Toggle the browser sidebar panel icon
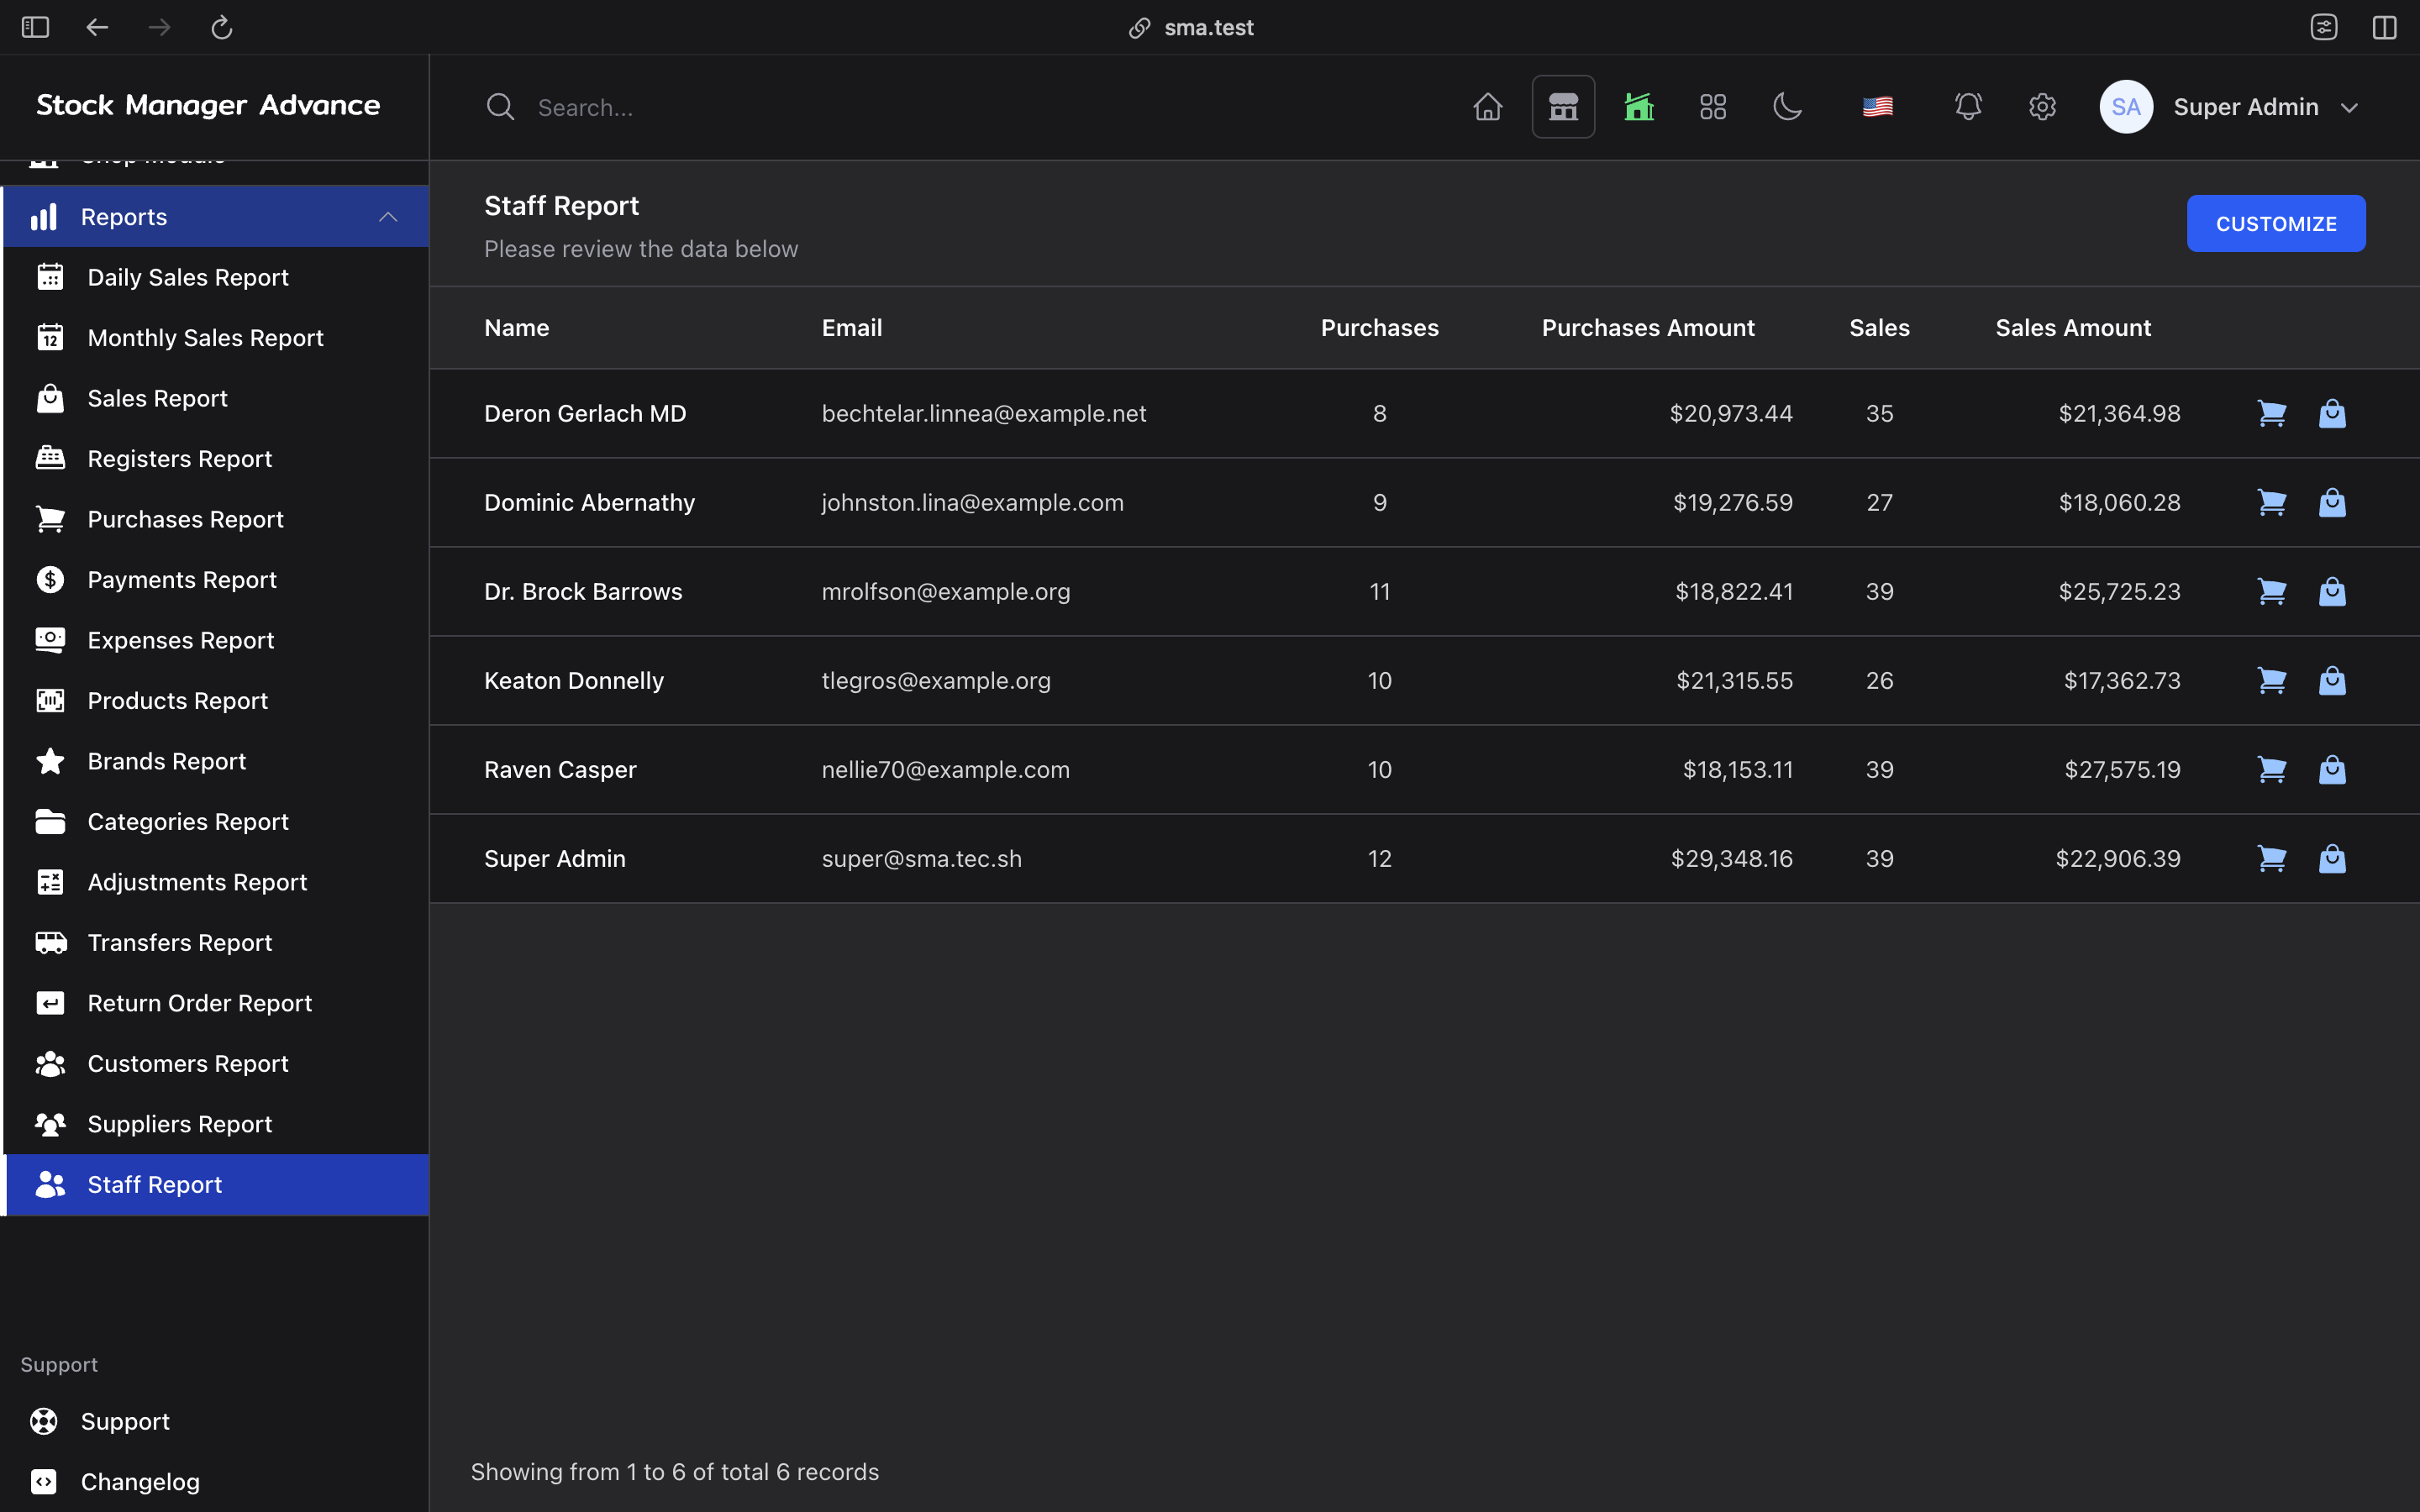Viewport: 2420px width, 1512px height. [x=35, y=27]
